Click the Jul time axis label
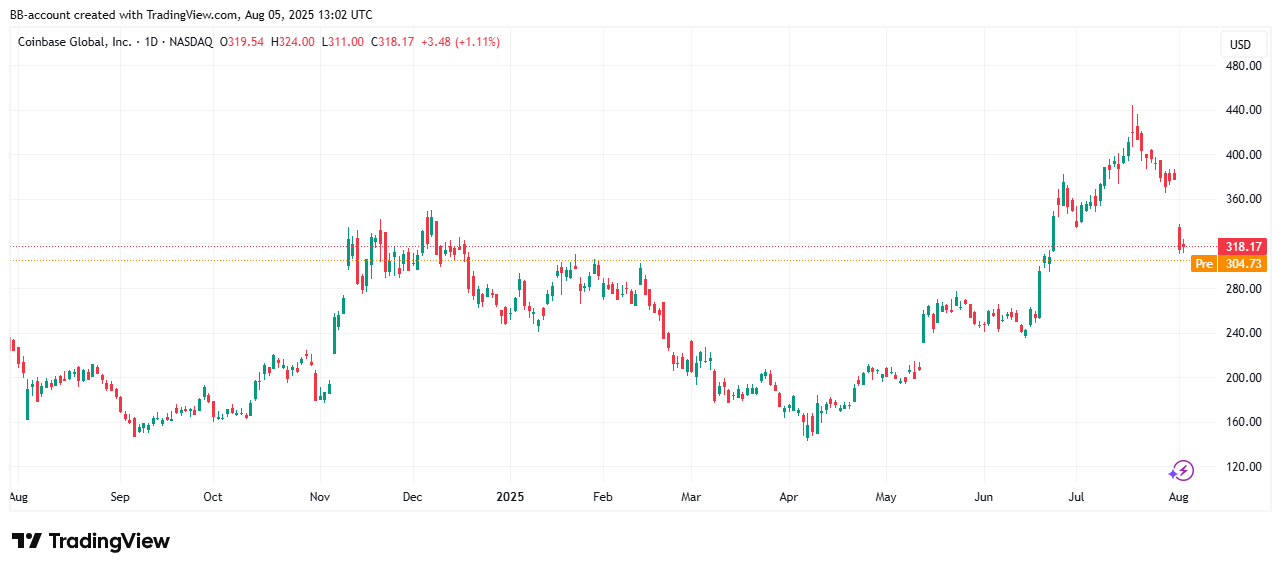The image size is (1281, 571). click(1077, 496)
